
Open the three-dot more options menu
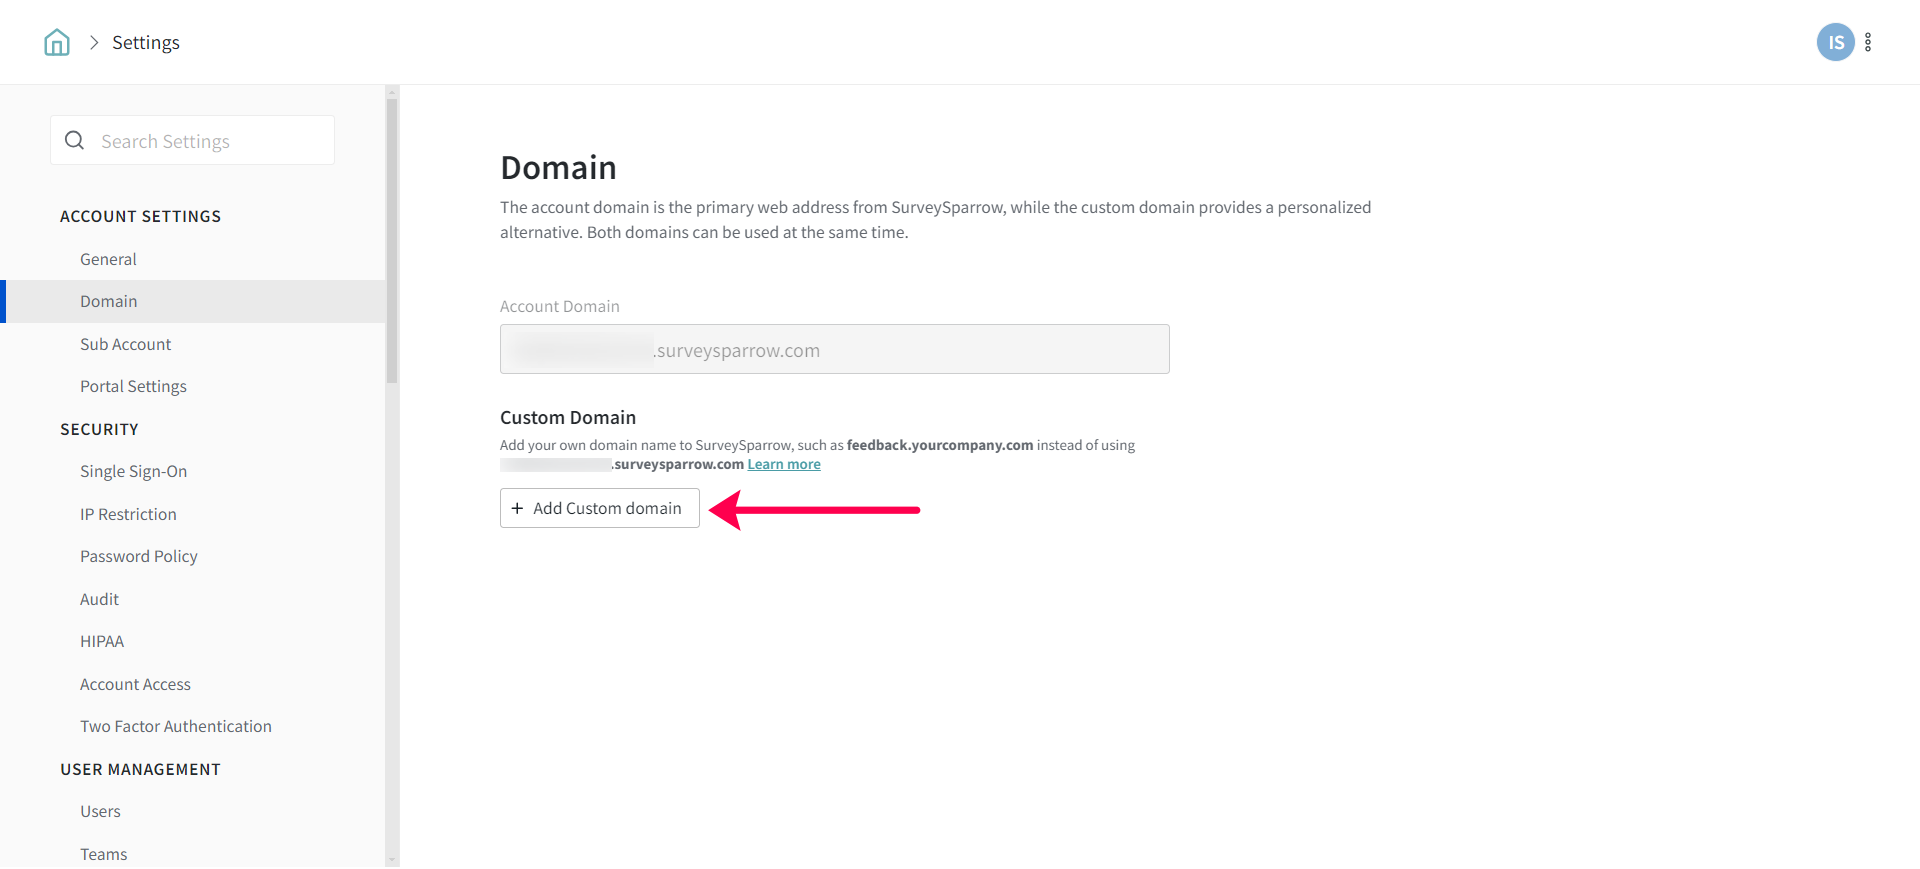[x=1868, y=42]
